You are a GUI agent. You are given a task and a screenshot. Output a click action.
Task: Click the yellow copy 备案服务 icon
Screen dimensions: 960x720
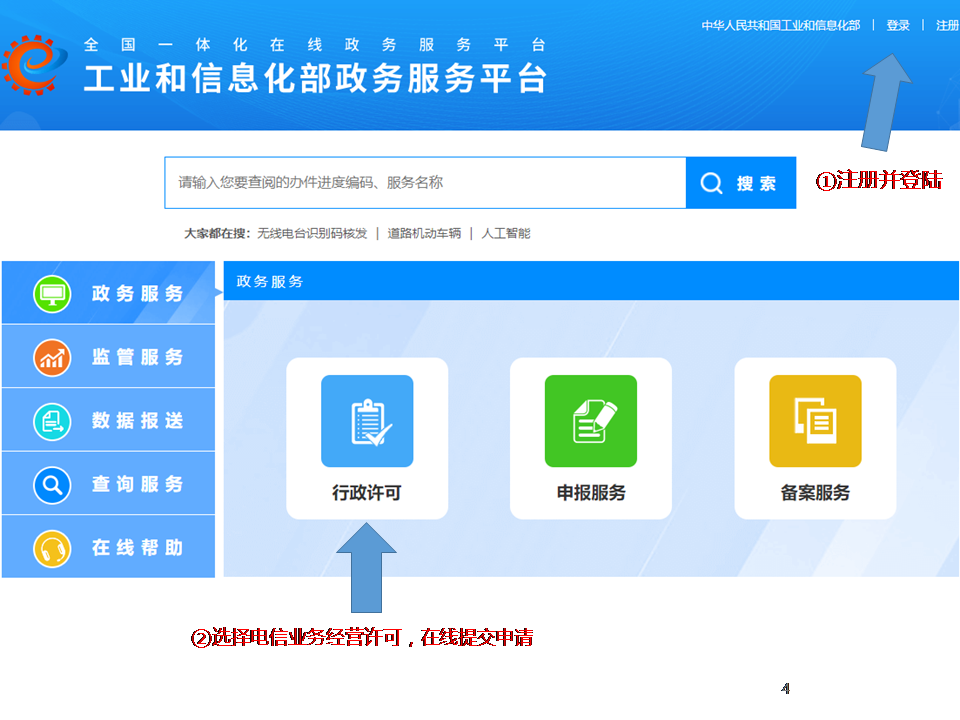[x=816, y=421]
